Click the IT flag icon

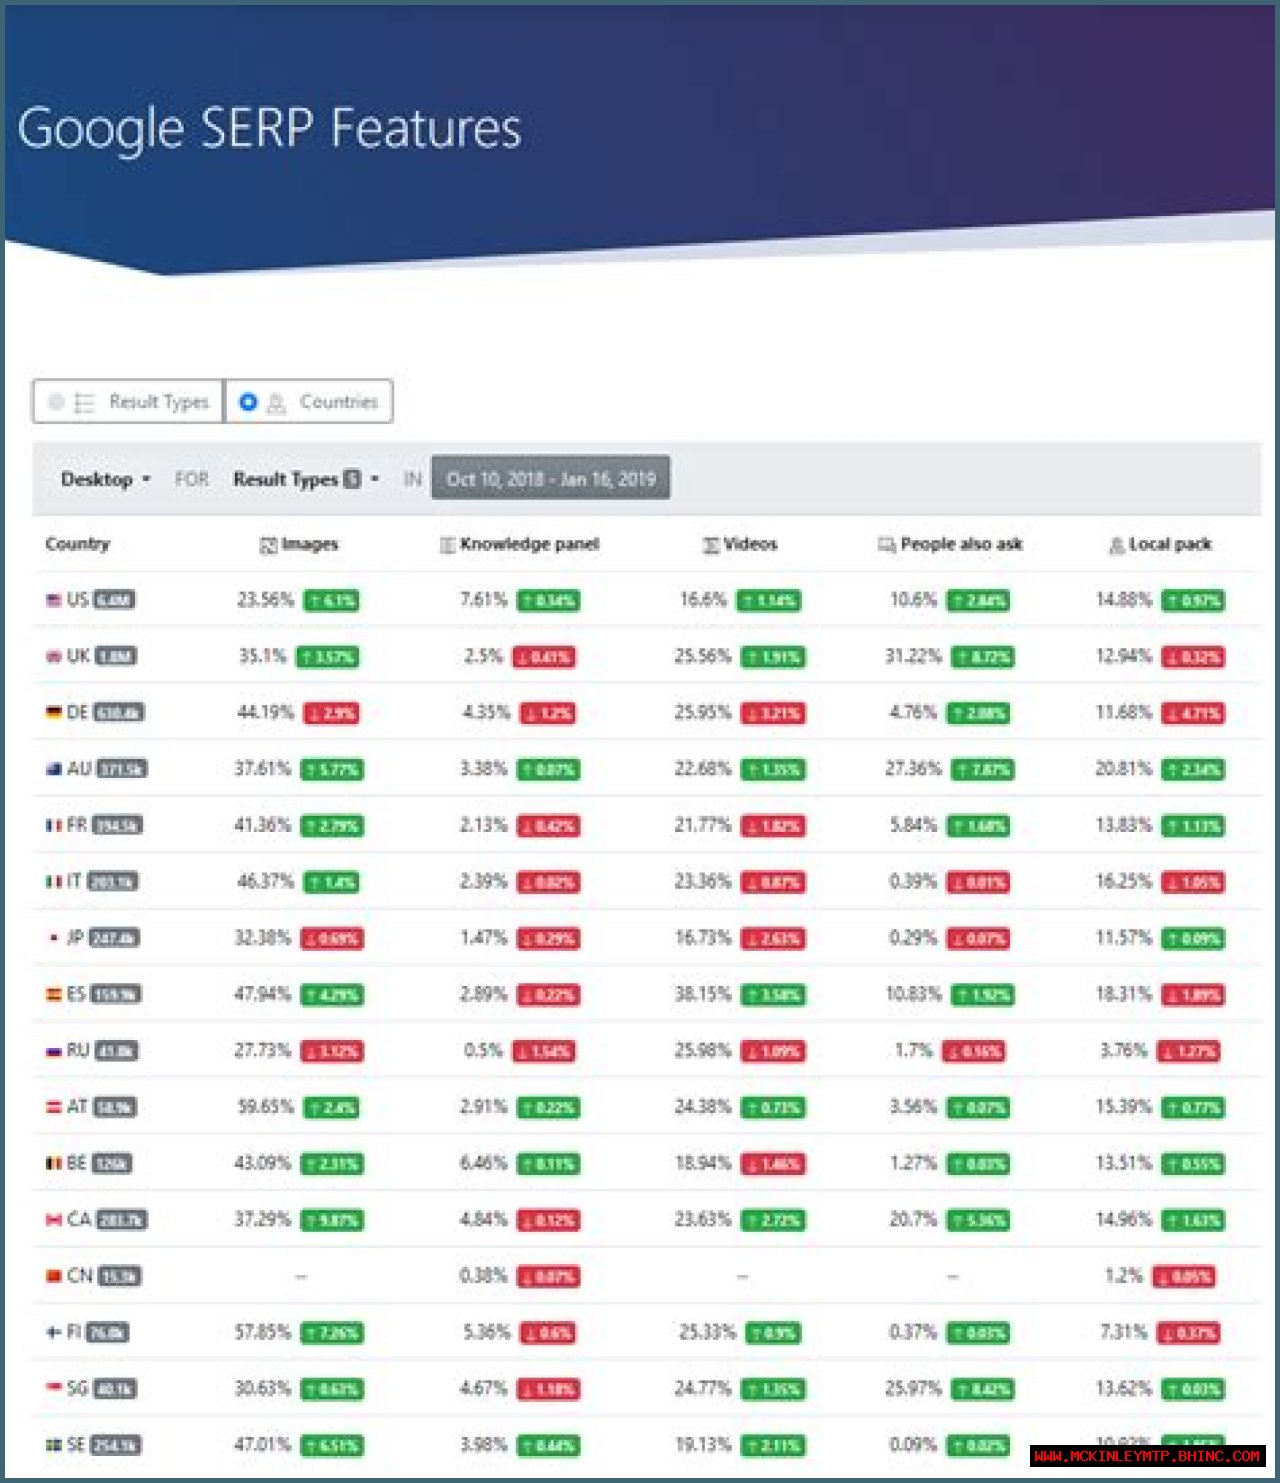pos(54,881)
